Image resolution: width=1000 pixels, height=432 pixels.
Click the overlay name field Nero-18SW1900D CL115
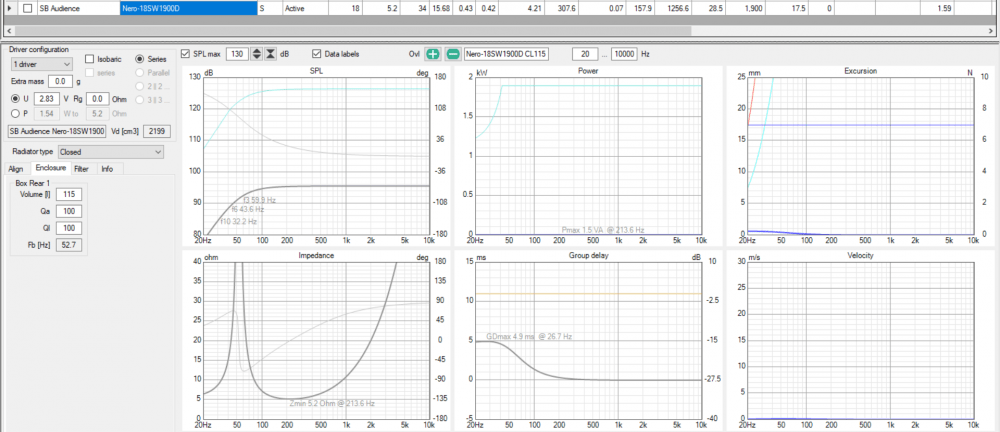pyautogui.click(x=506, y=54)
